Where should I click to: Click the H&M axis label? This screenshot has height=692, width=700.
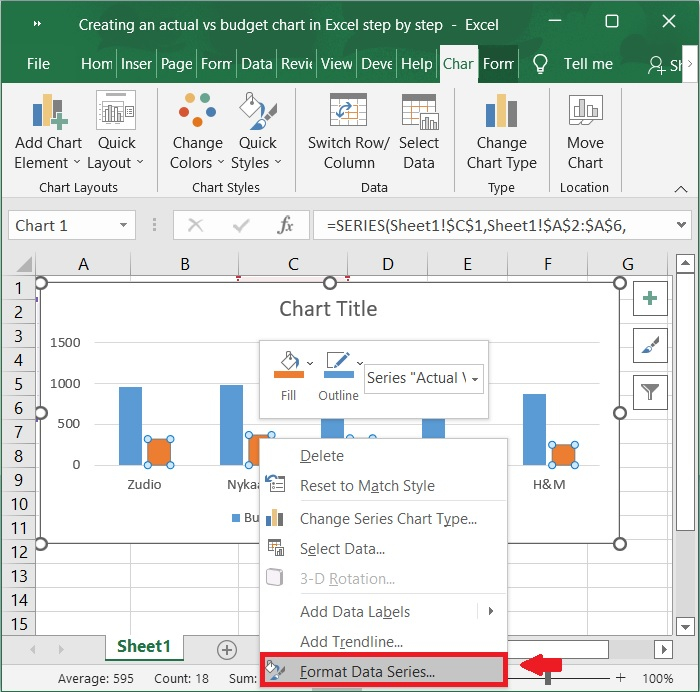pyautogui.click(x=549, y=484)
